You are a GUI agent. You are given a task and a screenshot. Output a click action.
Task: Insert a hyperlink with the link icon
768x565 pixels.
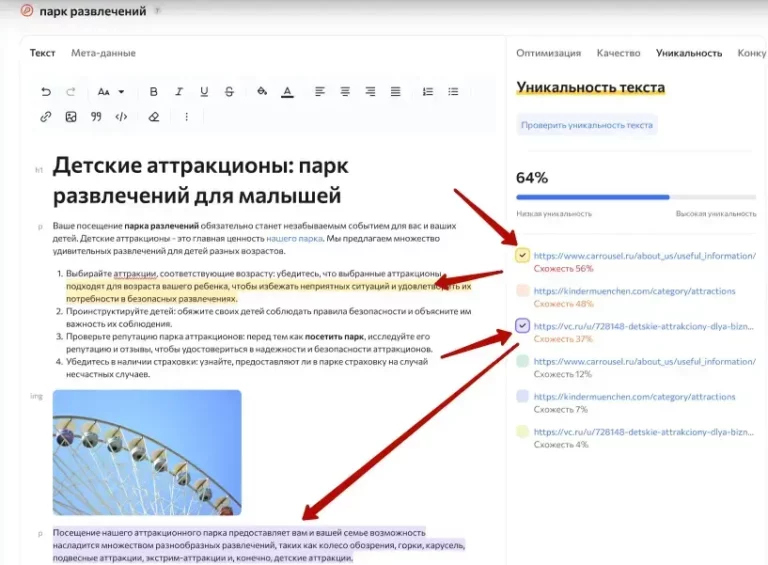click(x=46, y=117)
